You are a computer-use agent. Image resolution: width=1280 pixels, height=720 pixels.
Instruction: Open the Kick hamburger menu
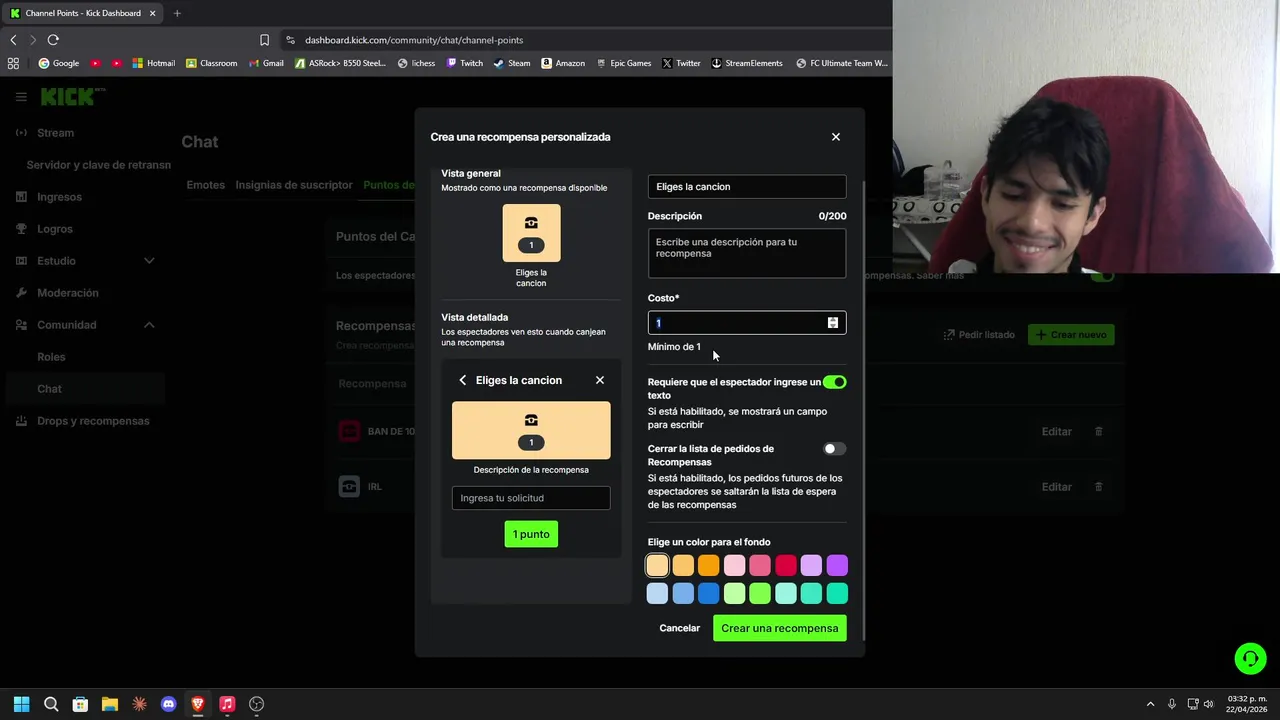coord(21,97)
